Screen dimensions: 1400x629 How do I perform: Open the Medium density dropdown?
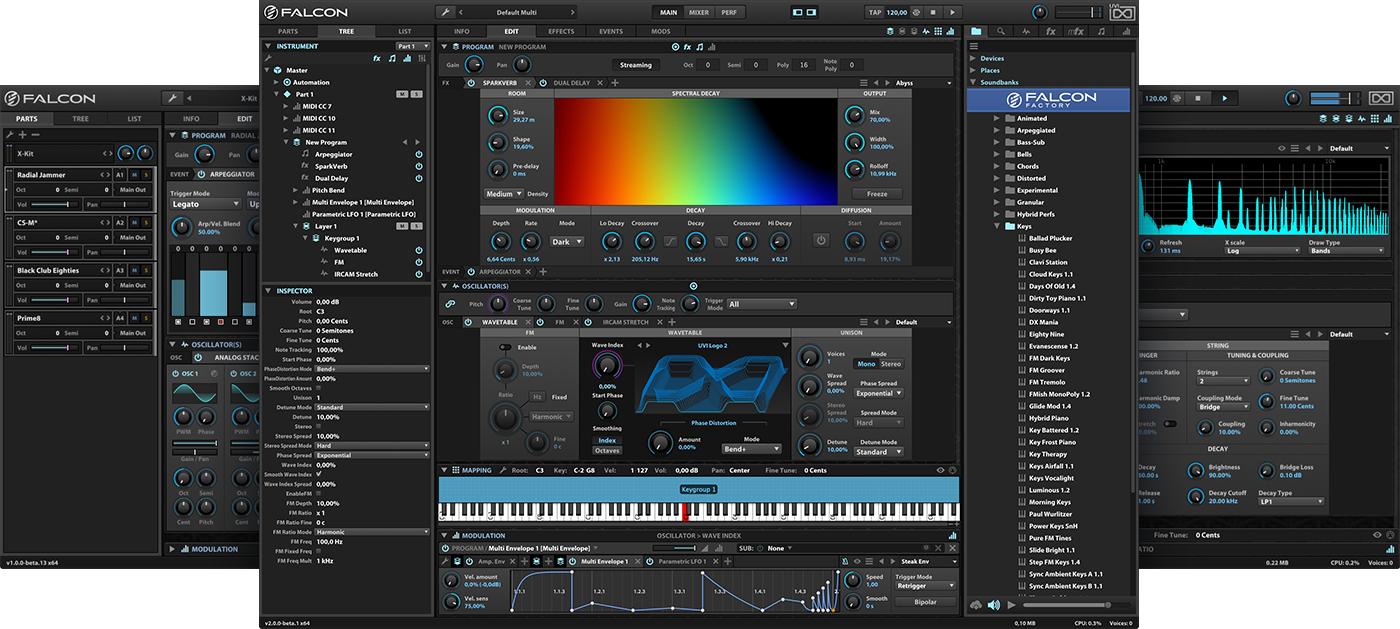[503, 194]
